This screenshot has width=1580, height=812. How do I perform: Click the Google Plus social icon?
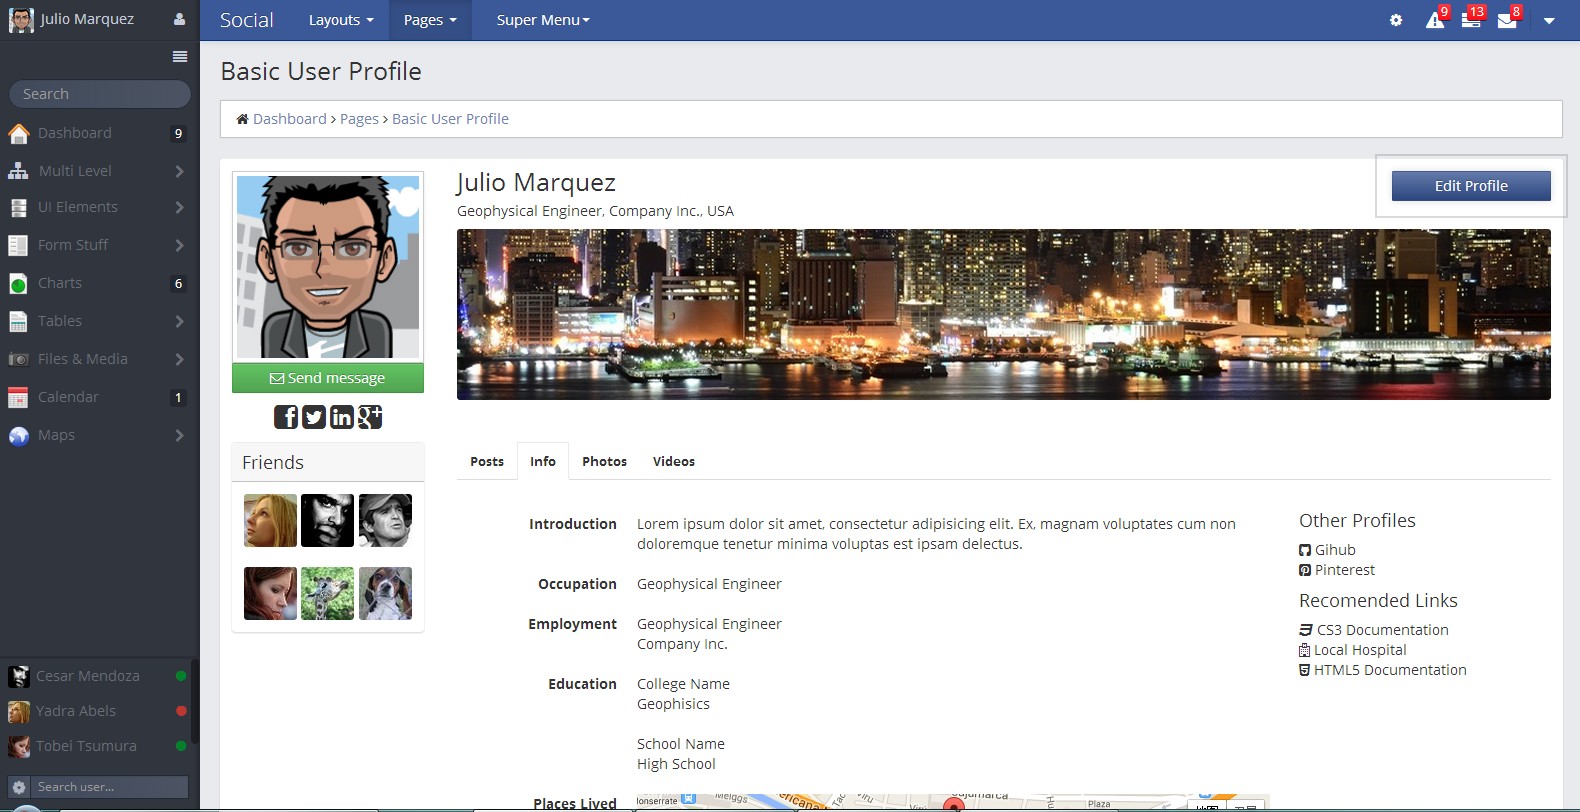point(370,417)
